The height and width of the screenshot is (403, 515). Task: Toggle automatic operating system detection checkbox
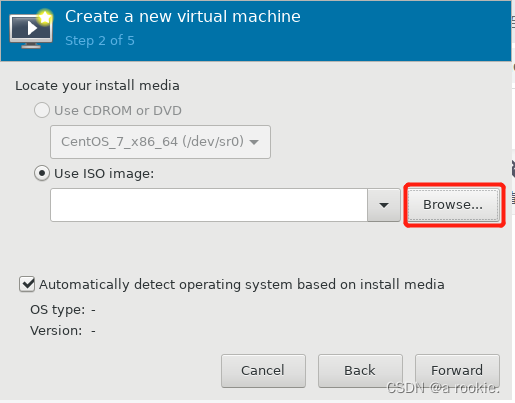coord(27,284)
